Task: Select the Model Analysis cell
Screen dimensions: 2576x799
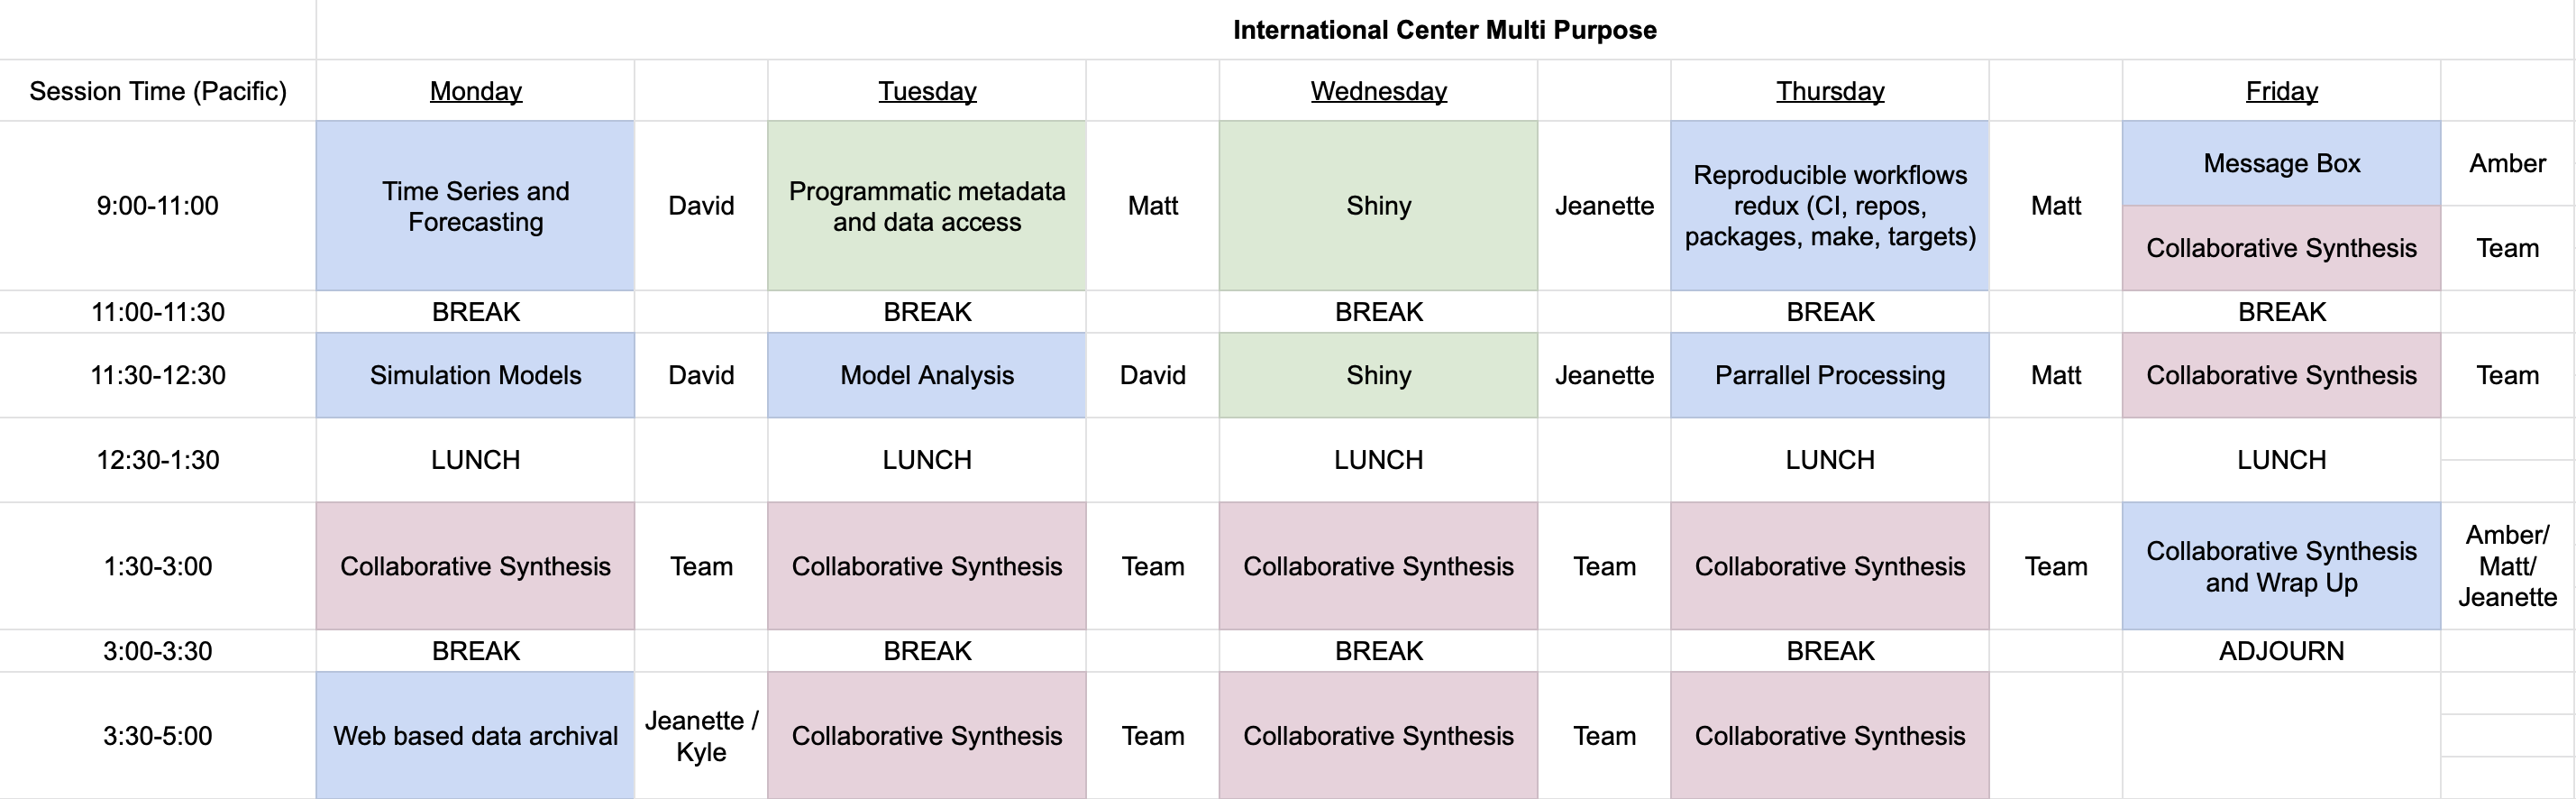Action: 927,375
